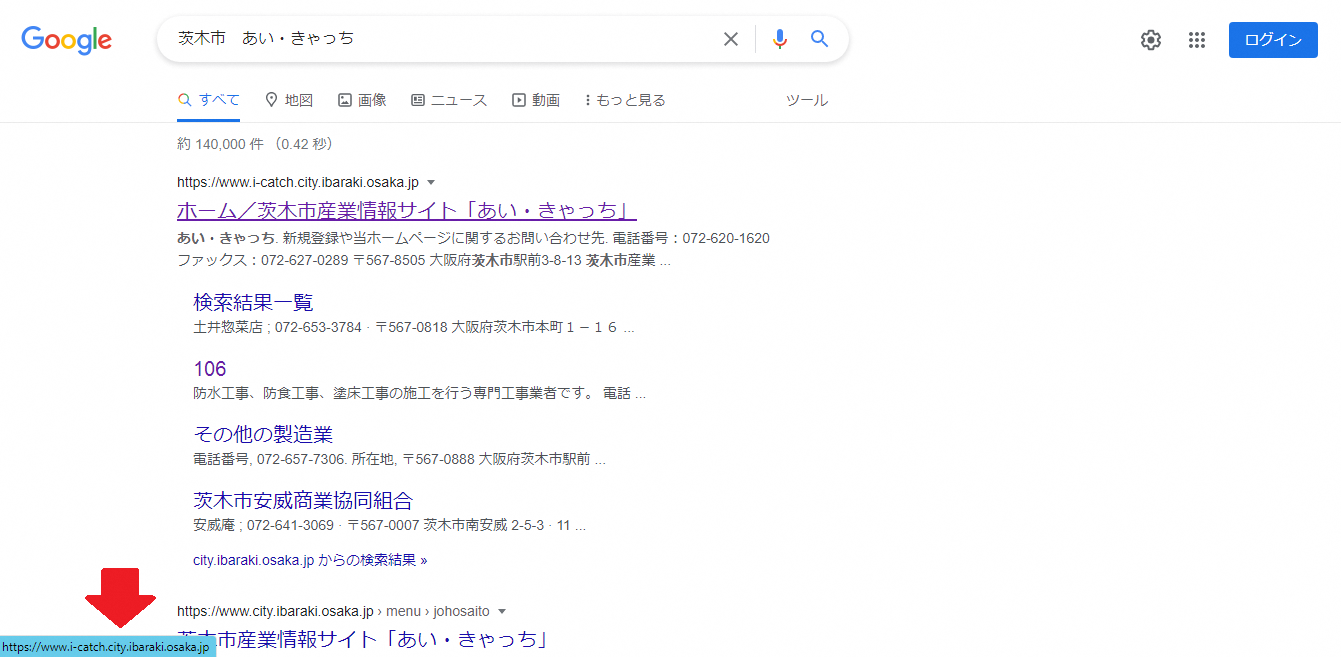Switch to the 画像 tab

pyautogui.click(x=362, y=100)
